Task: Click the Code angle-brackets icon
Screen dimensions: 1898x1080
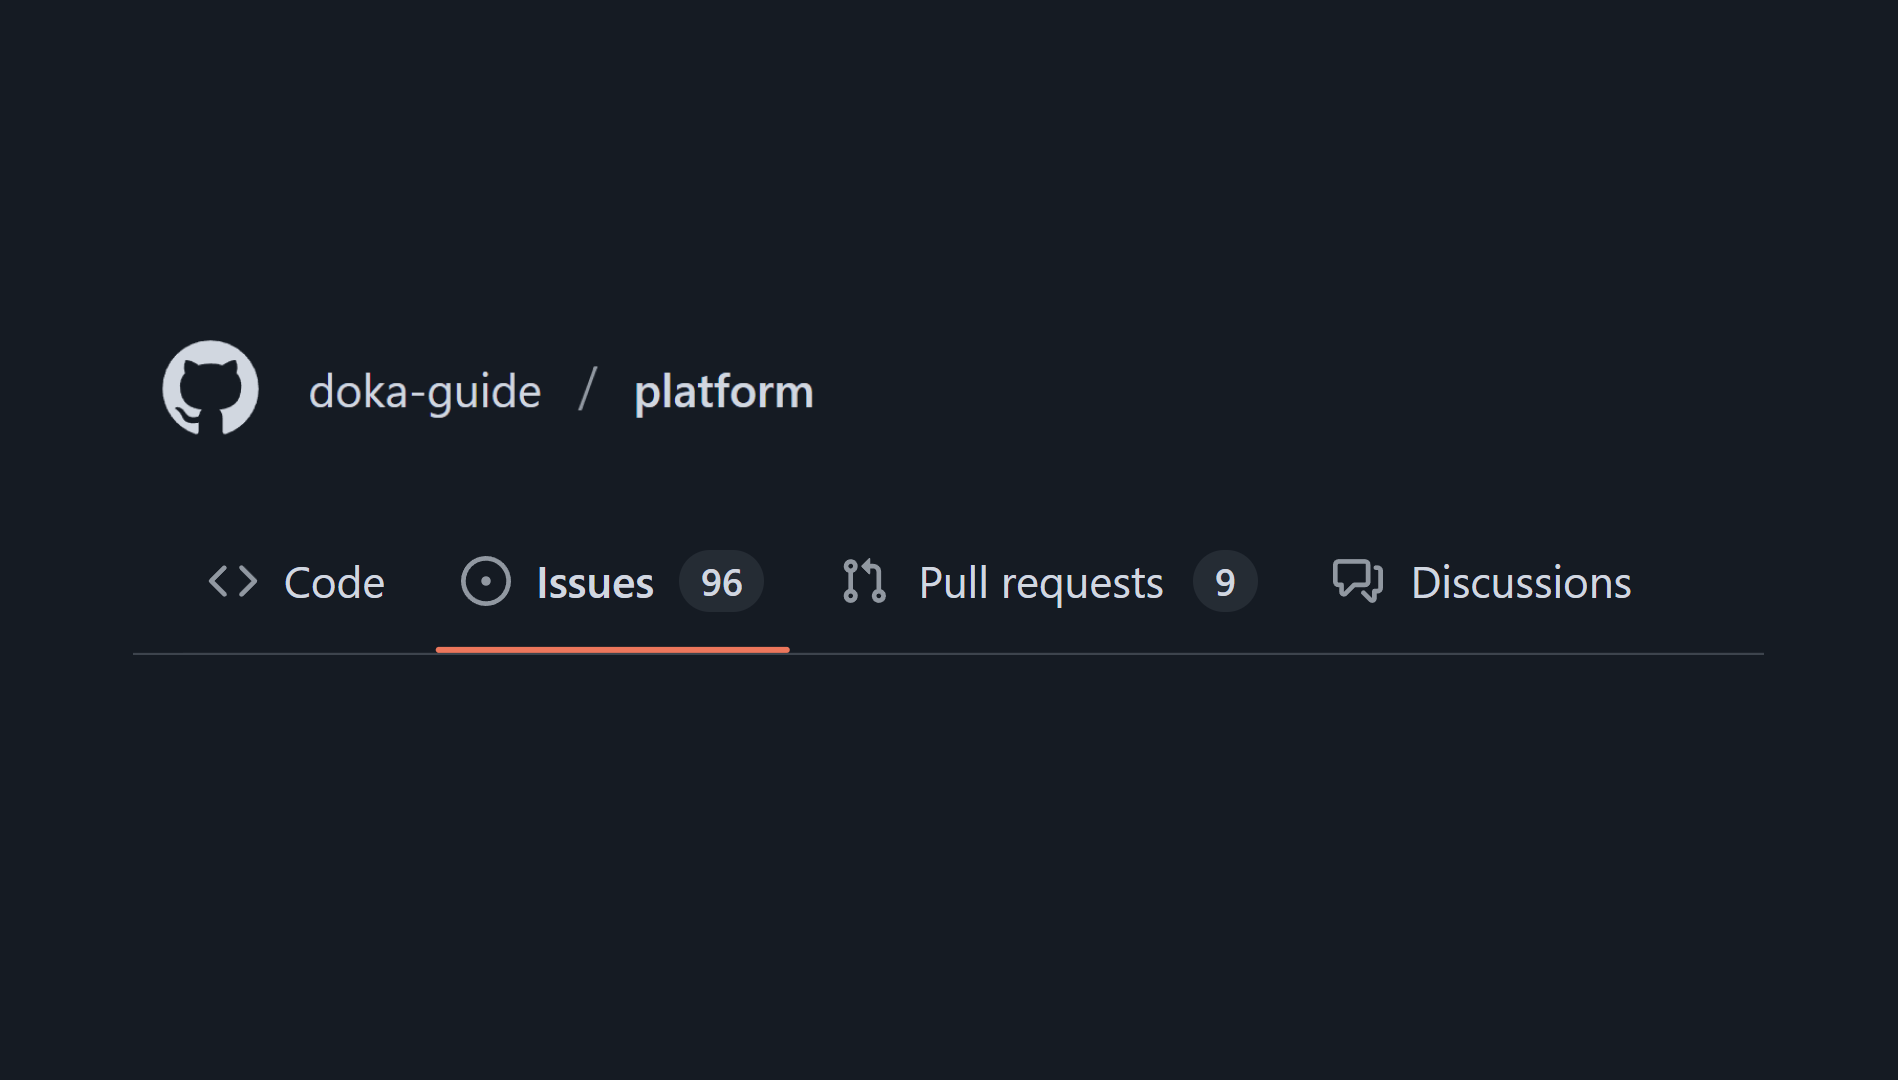Action: 233,582
